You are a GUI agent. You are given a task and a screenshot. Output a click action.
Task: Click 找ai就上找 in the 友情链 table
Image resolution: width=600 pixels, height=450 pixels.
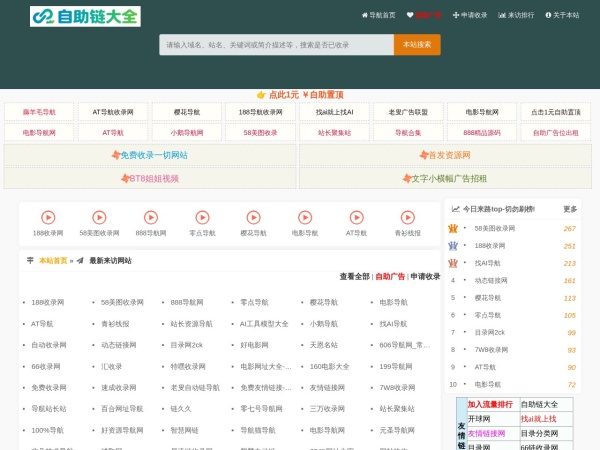[538, 419]
